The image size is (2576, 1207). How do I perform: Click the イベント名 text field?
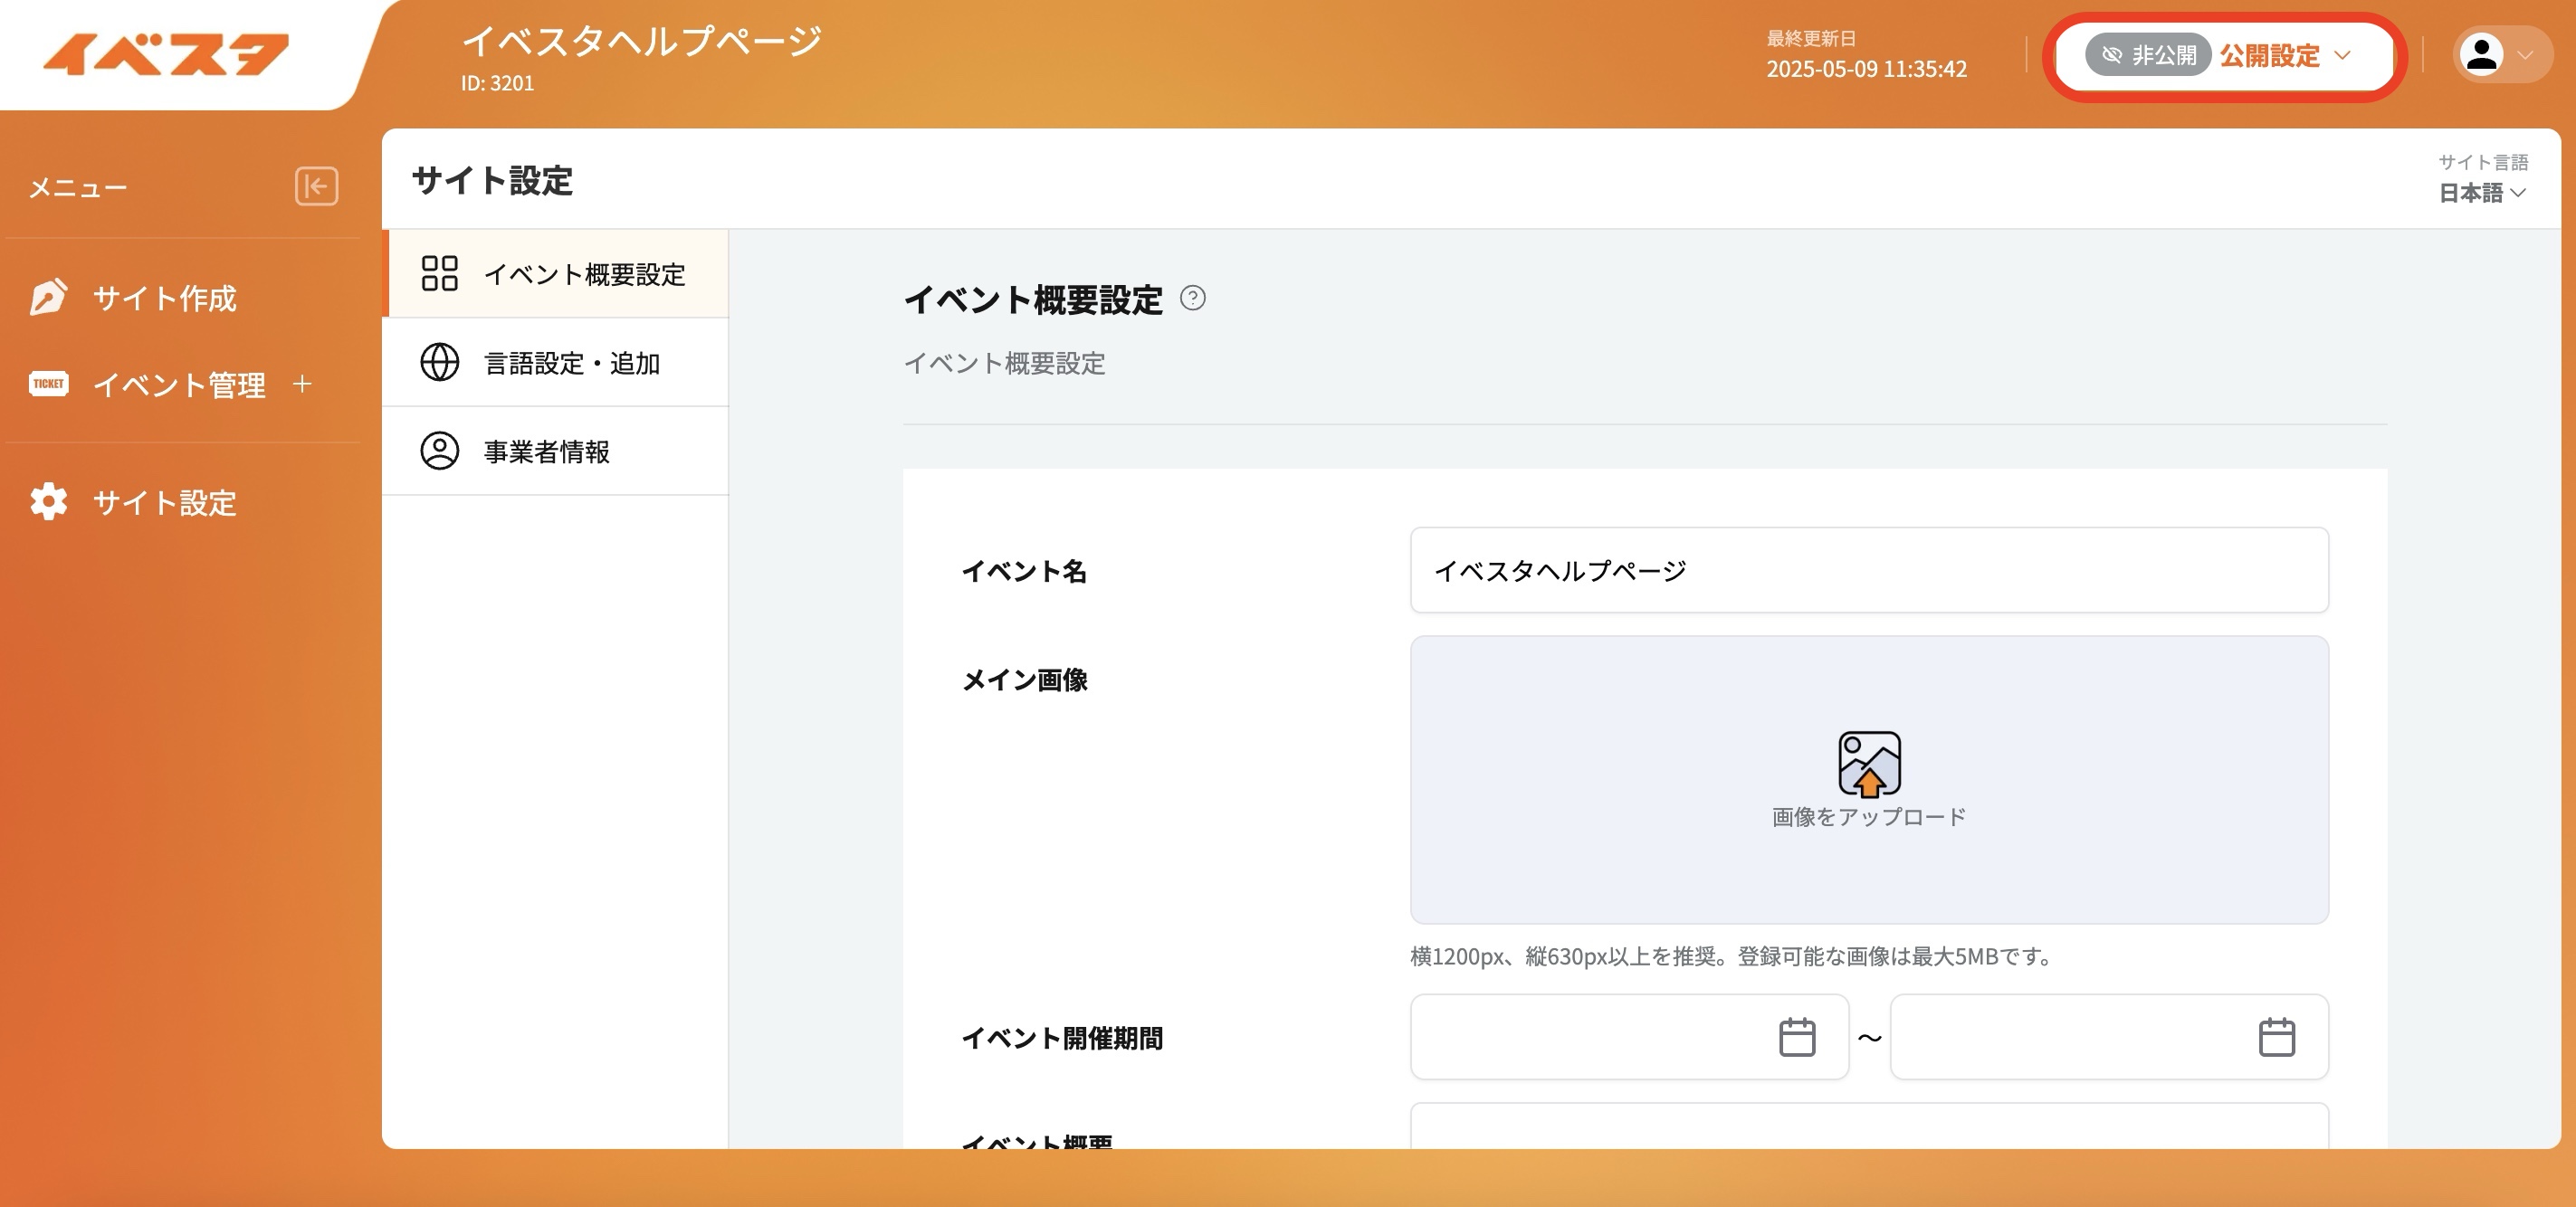click(1868, 570)
